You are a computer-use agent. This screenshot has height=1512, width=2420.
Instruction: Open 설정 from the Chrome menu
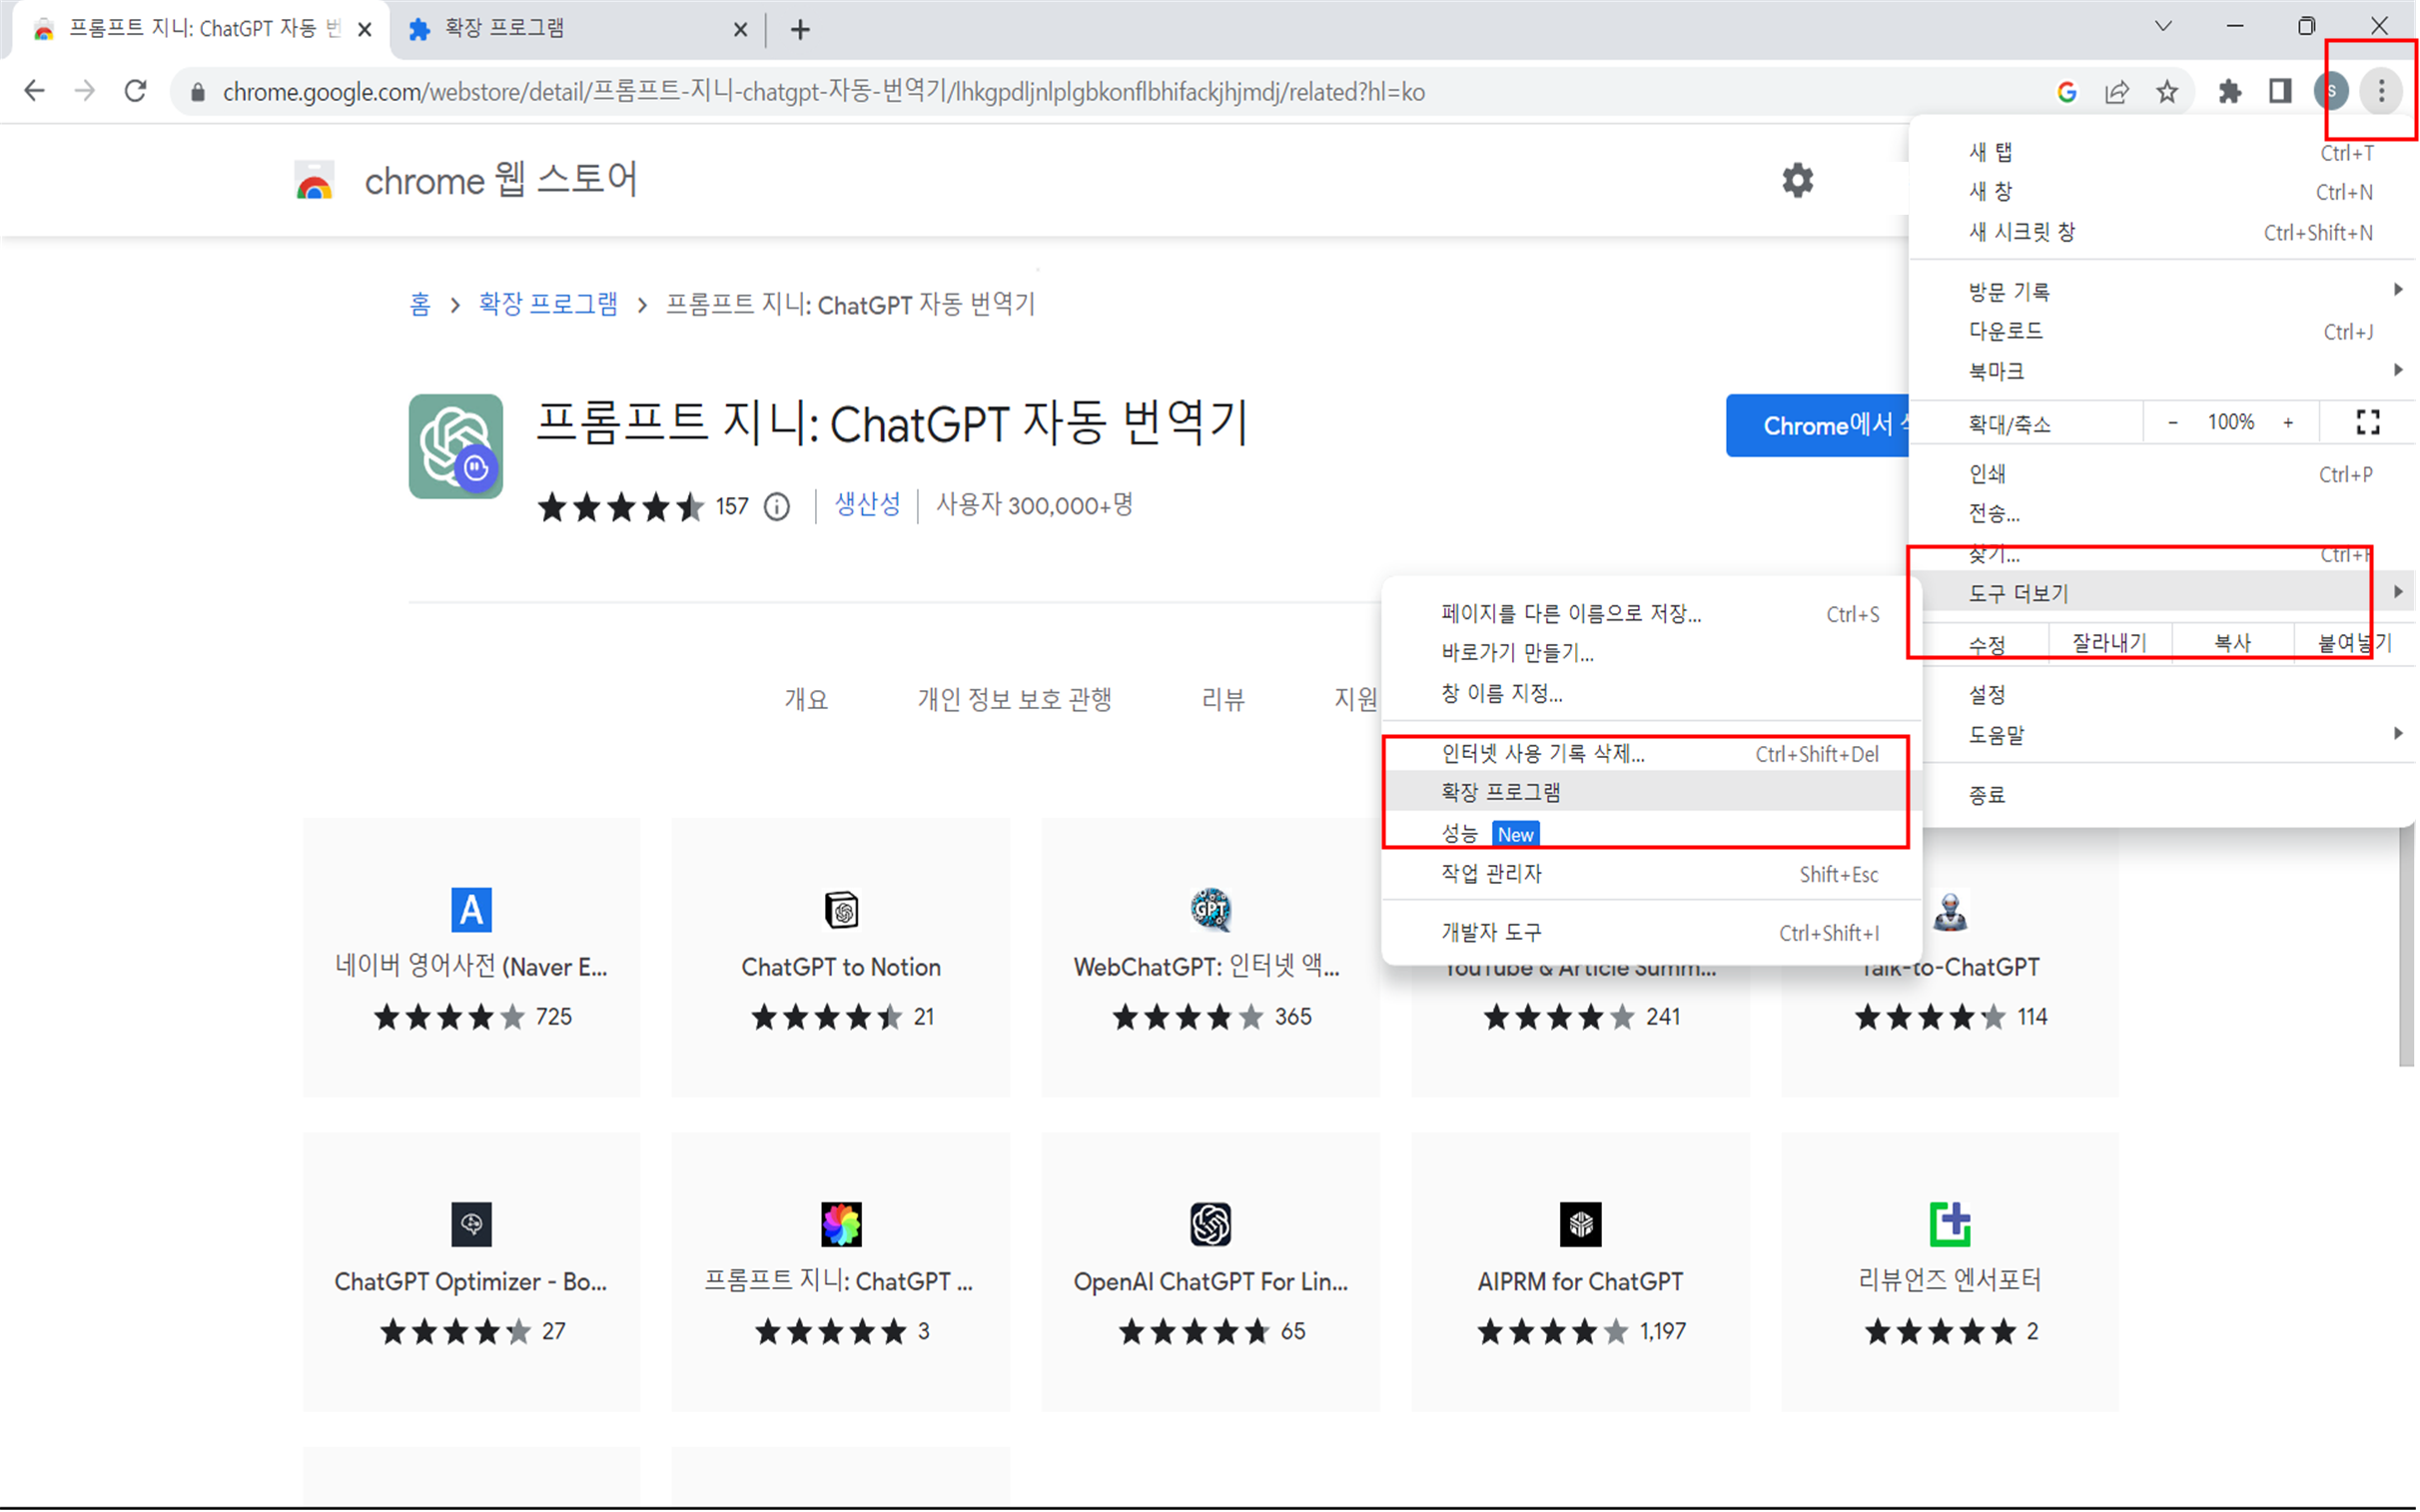pos(2161,694)
